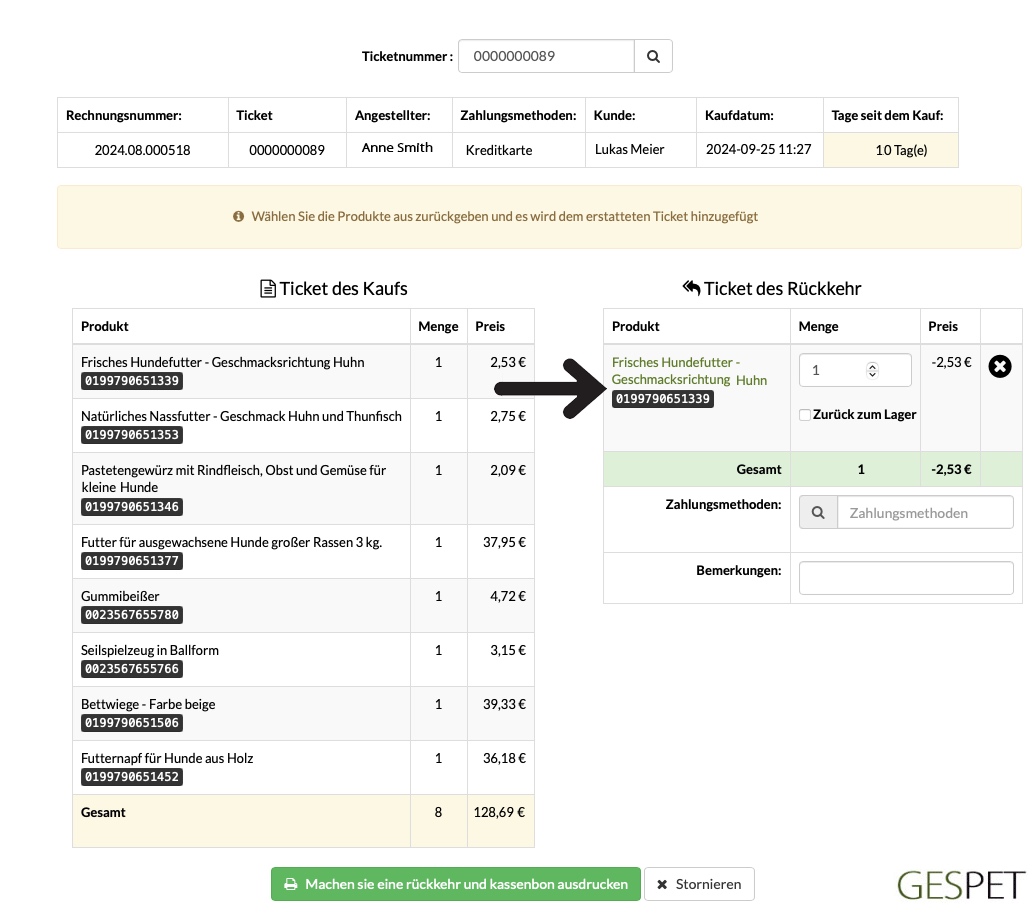This screenshot has width=1033, height=913.
Task: Click the price 36,18 €
Action: [x=504, y=758]
